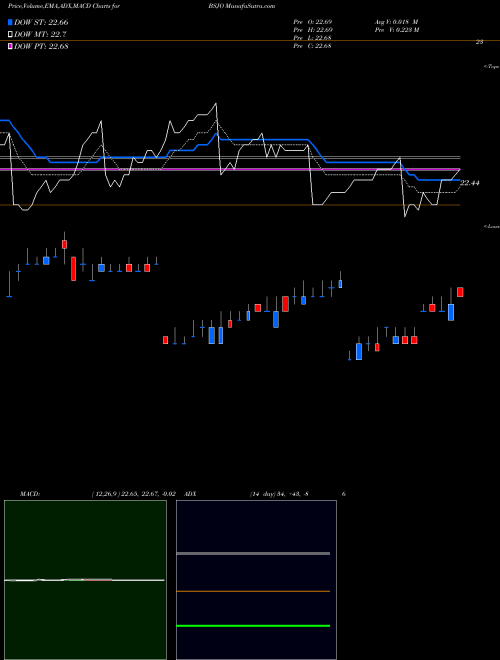The height and width of the screenshot is (660, 500).
Task: Click the '23' price axis label
Action: [x=479, y=42]
